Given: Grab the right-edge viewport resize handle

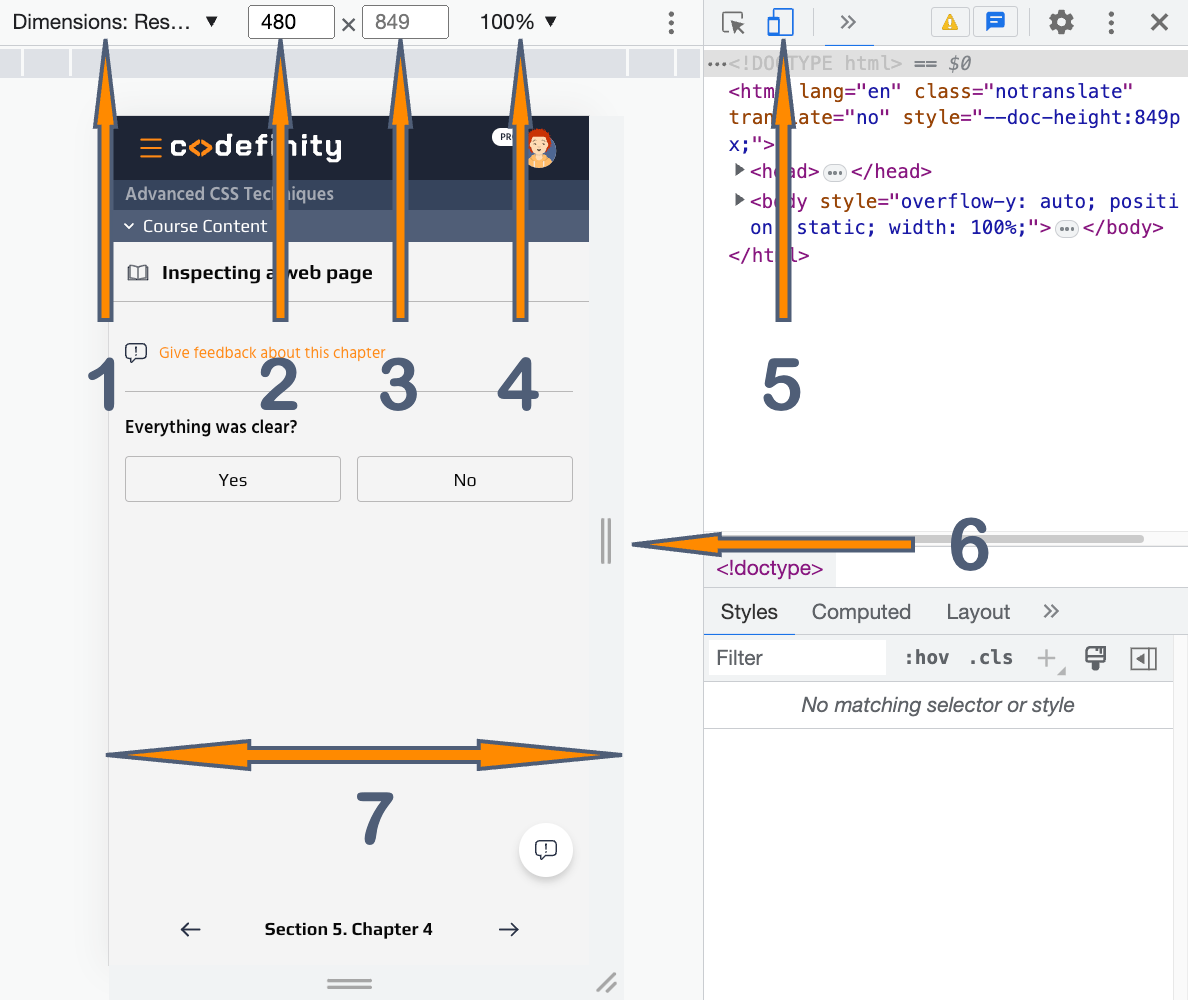Looking at the screenshot, I should [x=606, y=541].
